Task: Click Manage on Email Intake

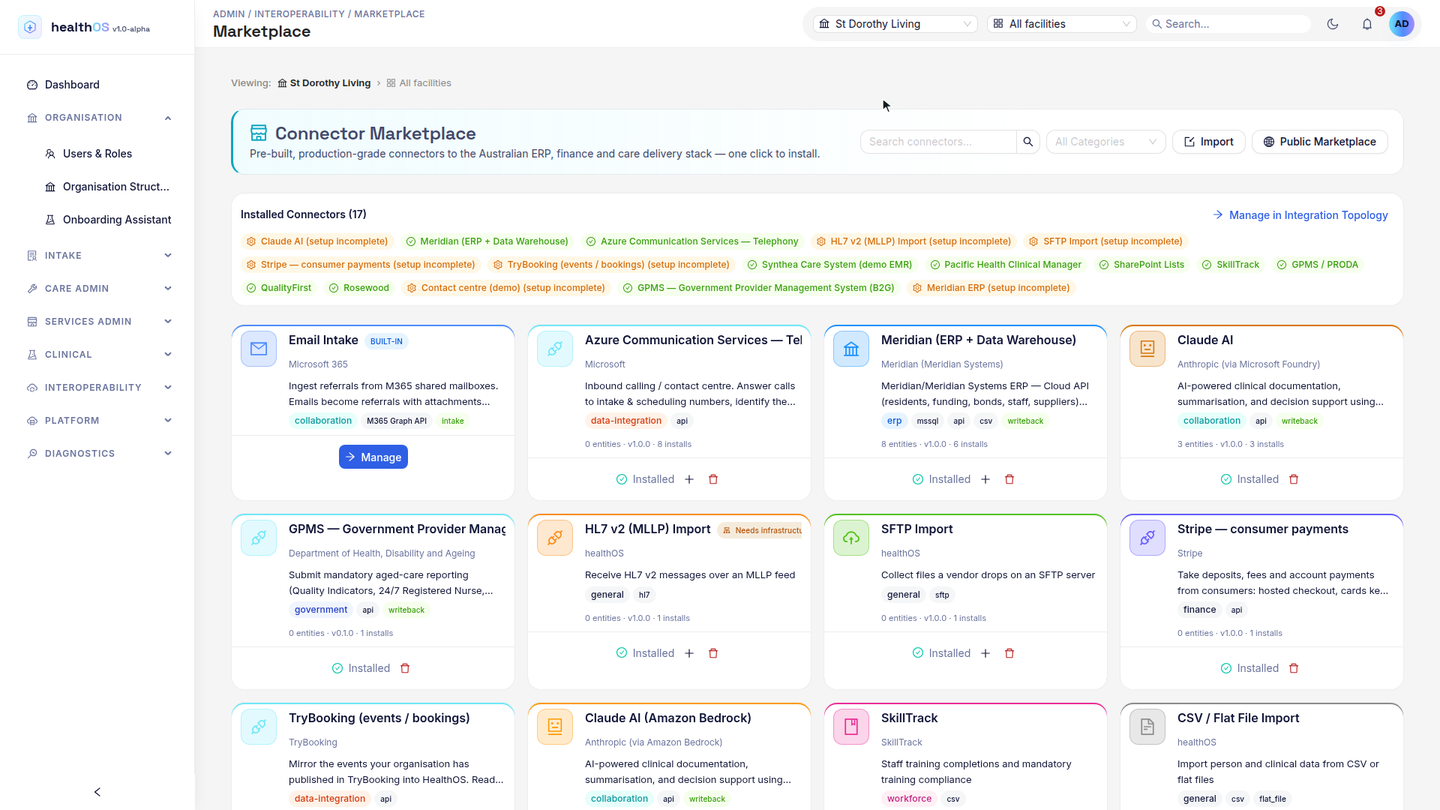Action: pyautogui.click(x=373, y=457)
